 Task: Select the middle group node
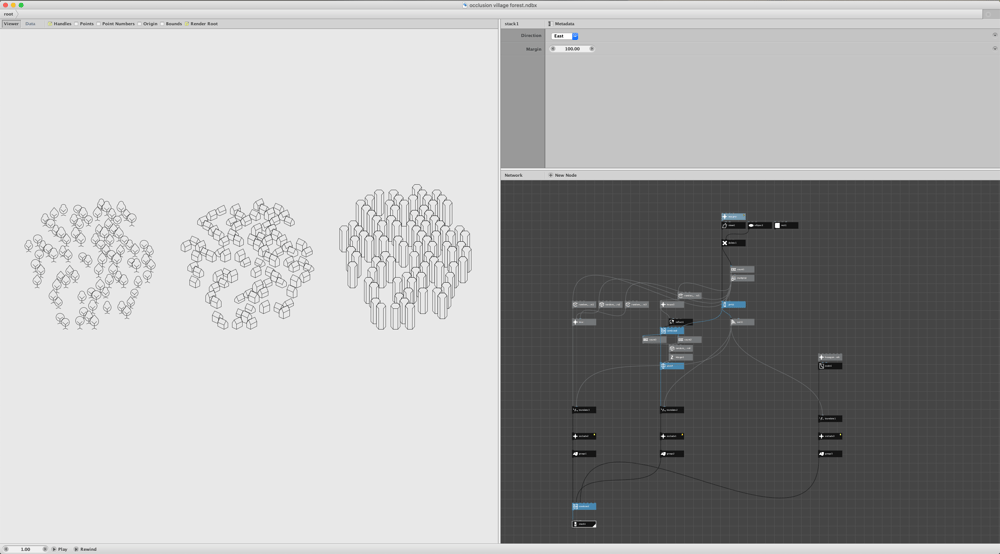pos(672,454)
